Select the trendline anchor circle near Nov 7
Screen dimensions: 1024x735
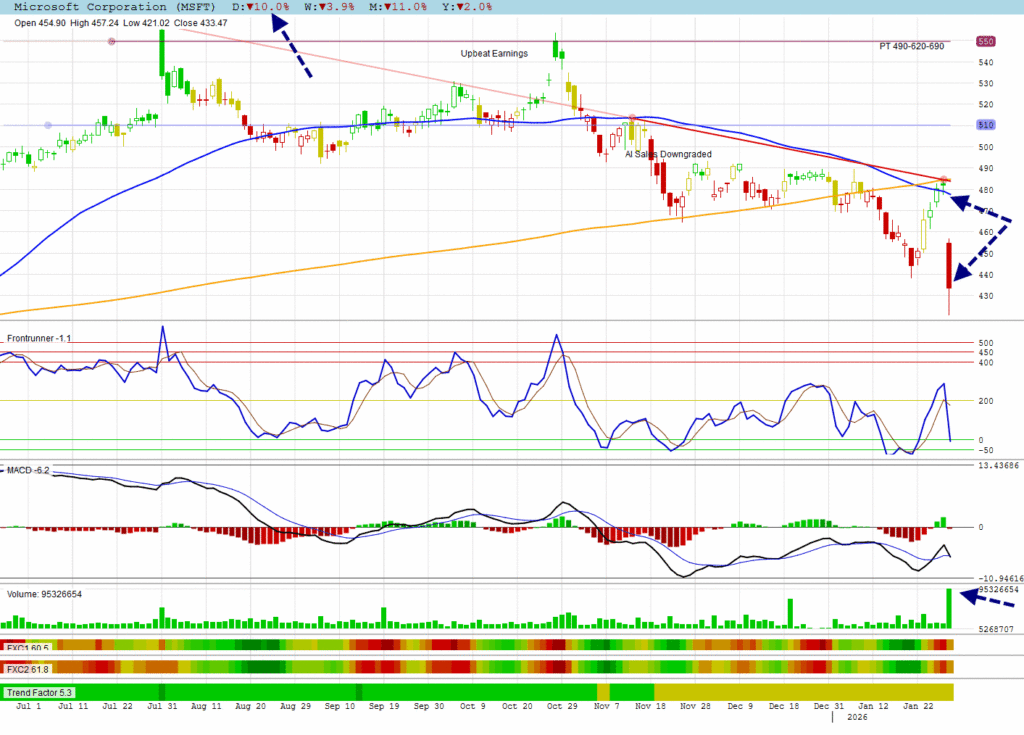pos(632,118)
